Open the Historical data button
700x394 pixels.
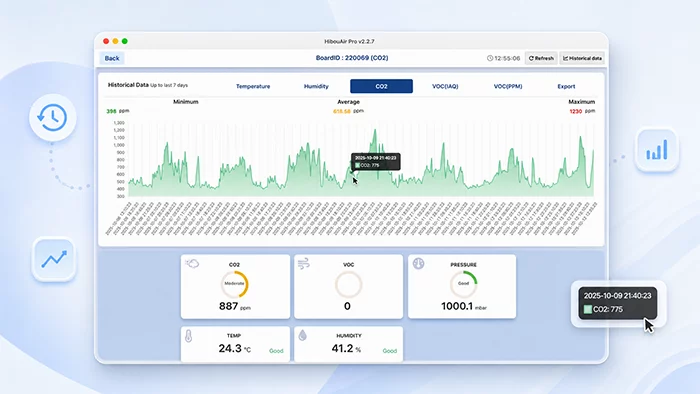582,58
